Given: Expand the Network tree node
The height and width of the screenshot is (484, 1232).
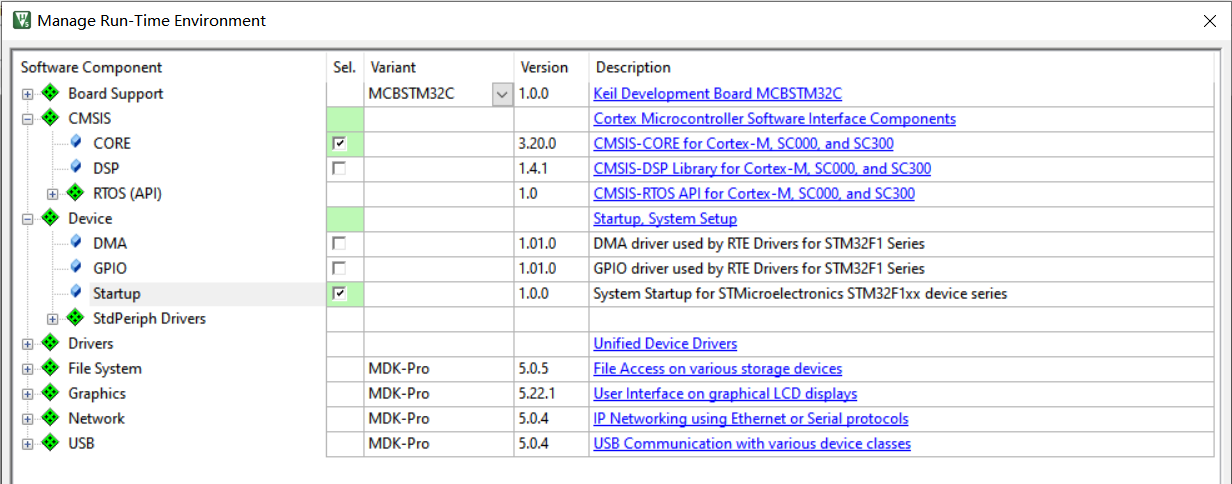Looking at the screenshot, I should pyautogui.click(x=28, y=419).
